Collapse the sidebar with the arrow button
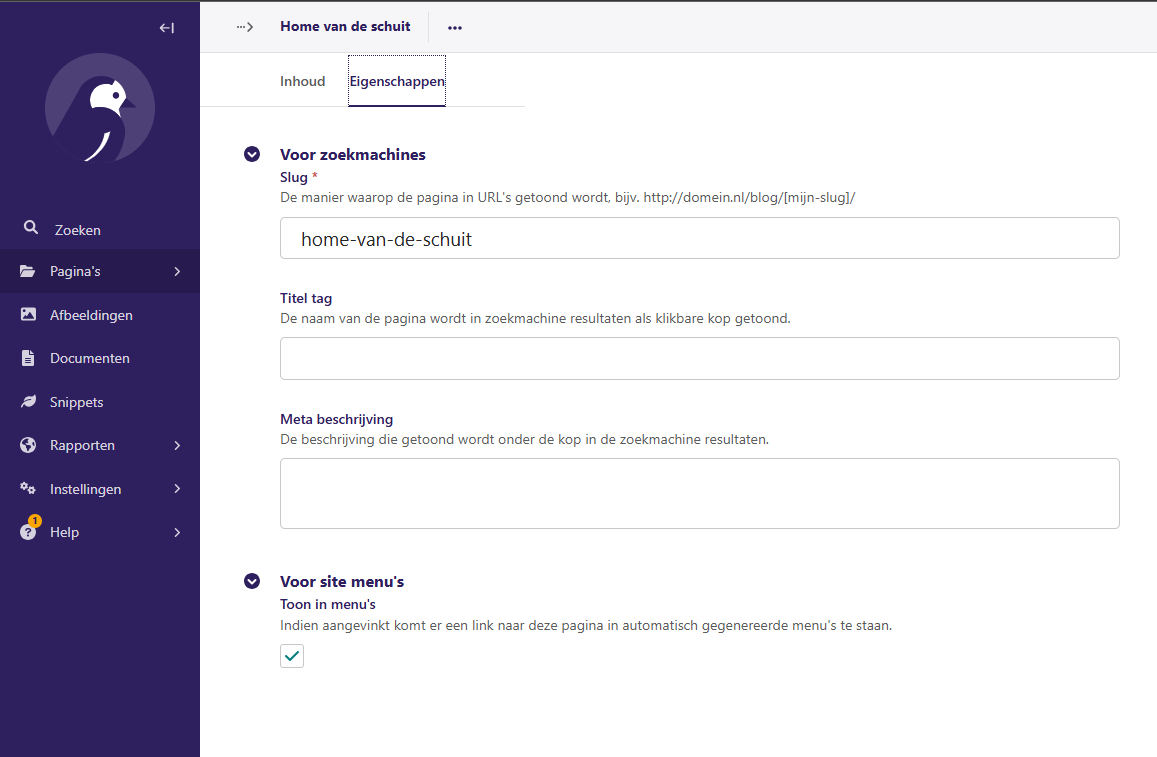 (x=166, y=27)
